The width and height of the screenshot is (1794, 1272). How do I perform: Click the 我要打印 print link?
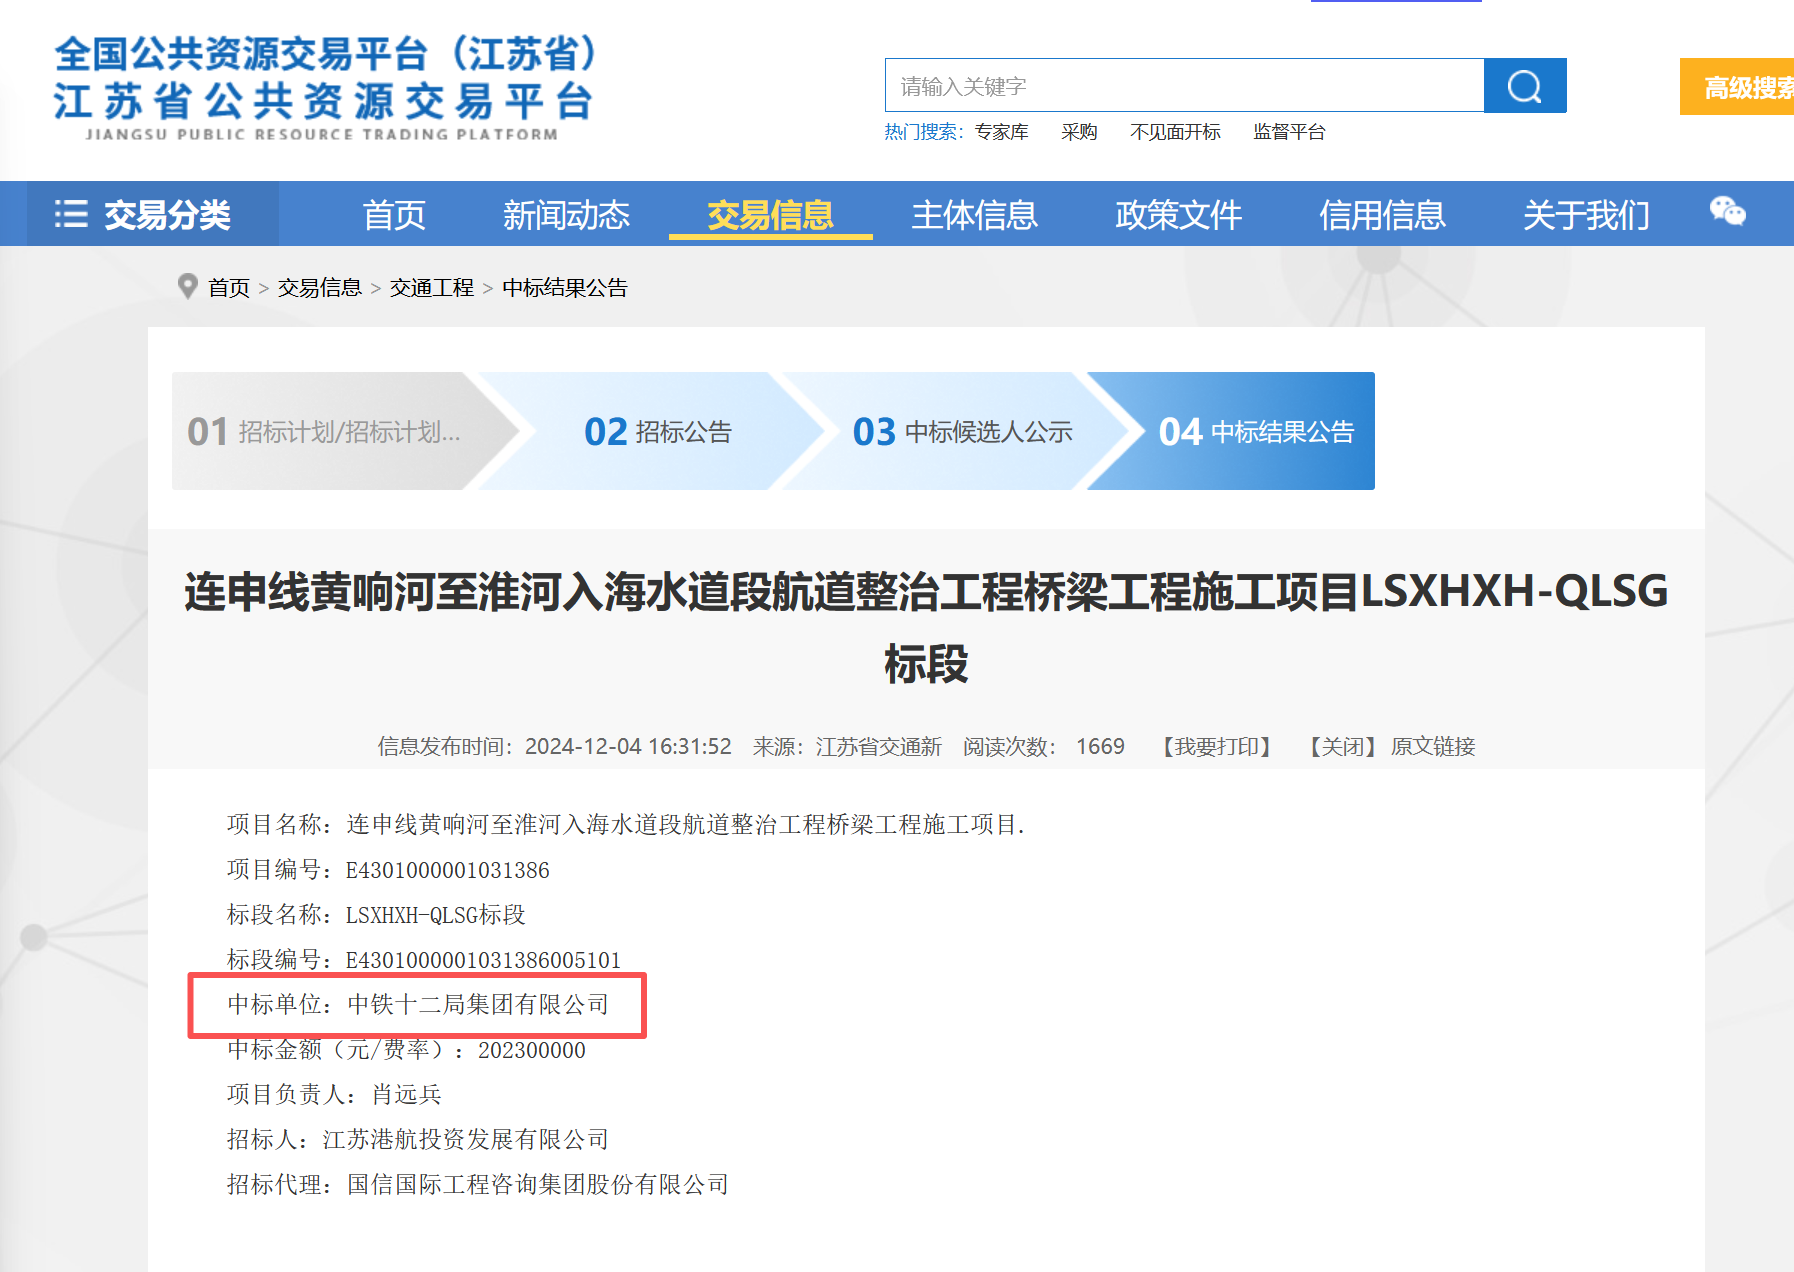[x=1217, y=747]
